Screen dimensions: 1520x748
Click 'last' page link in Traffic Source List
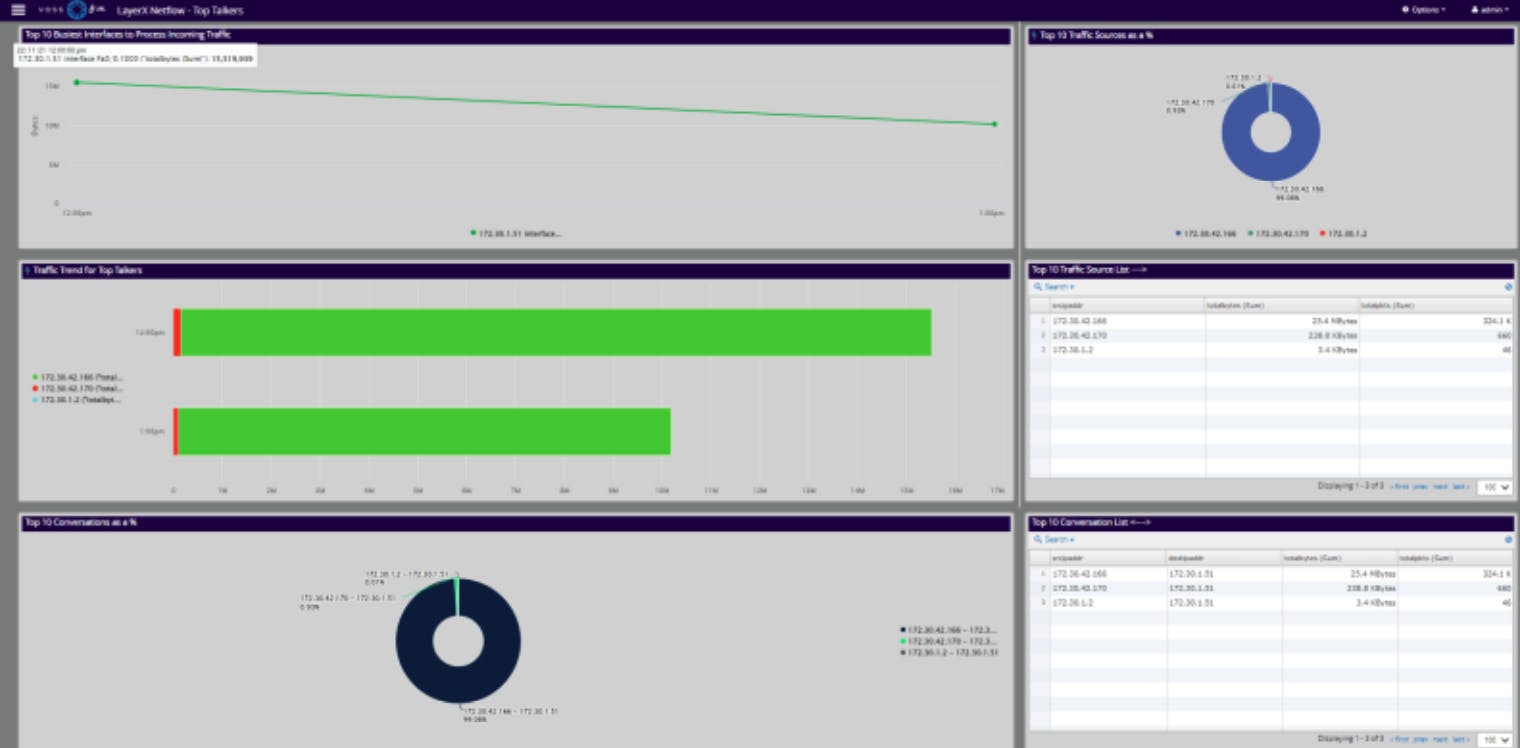(x=1461, y=487)
